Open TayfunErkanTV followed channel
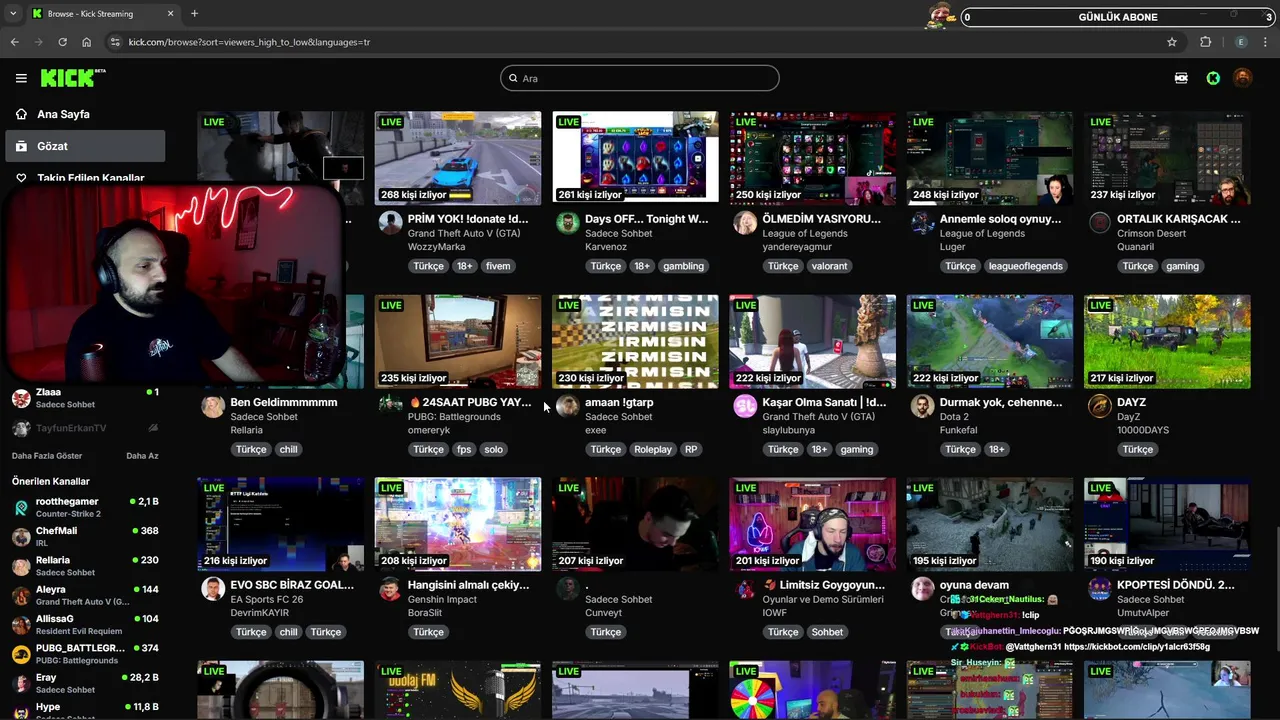 click(85, 428)
